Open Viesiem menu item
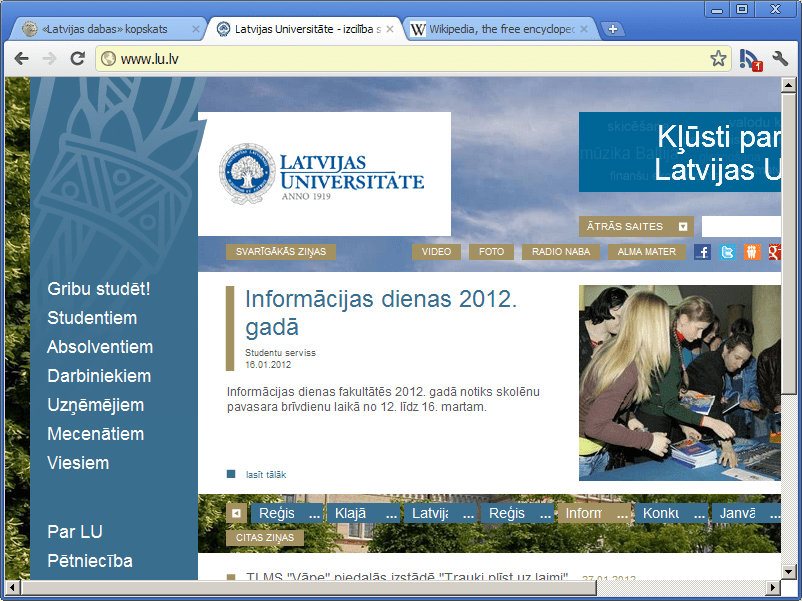Viewport: 802px width, 601px height. pos(78,463)
